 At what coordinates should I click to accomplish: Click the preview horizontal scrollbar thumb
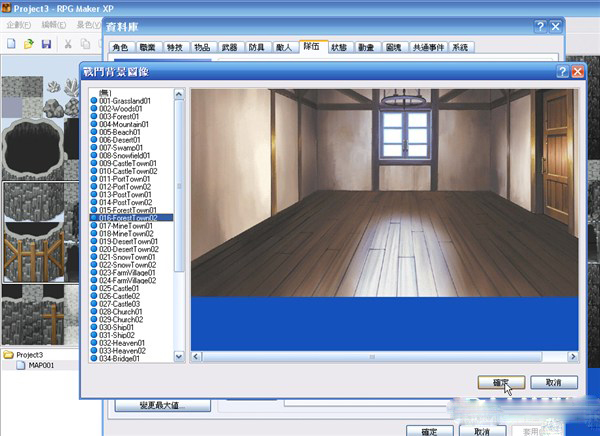(x=372, y=357)
